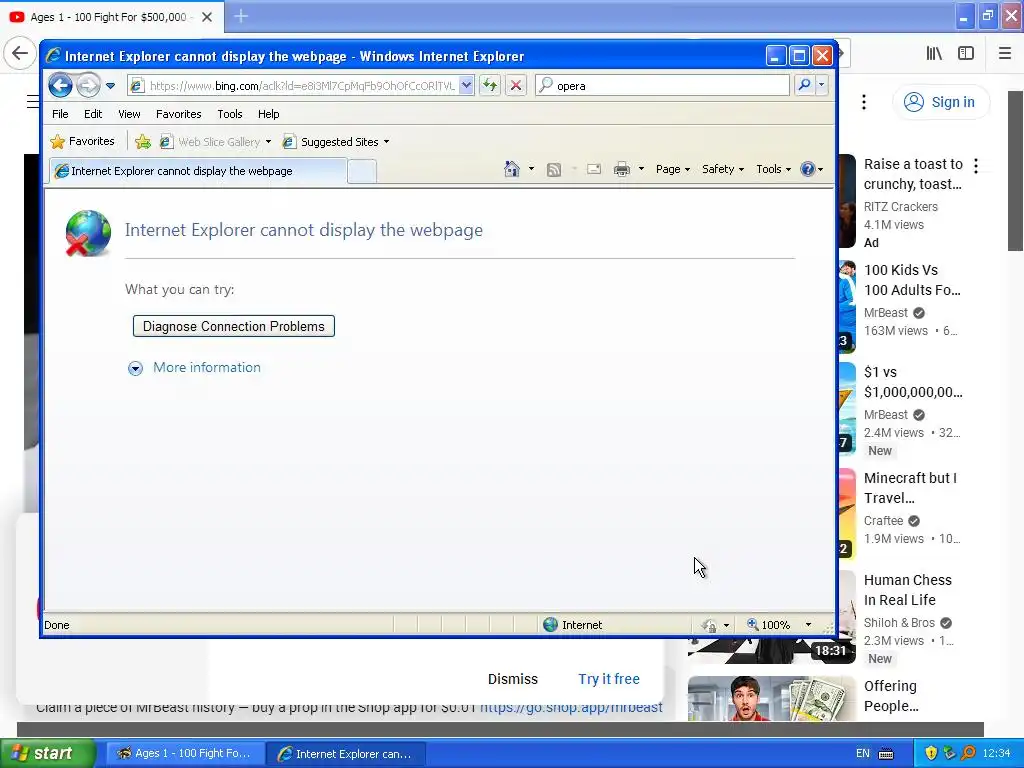Click Sign in on YouTube page
The image size is (1024, 768).
point(940,102)
